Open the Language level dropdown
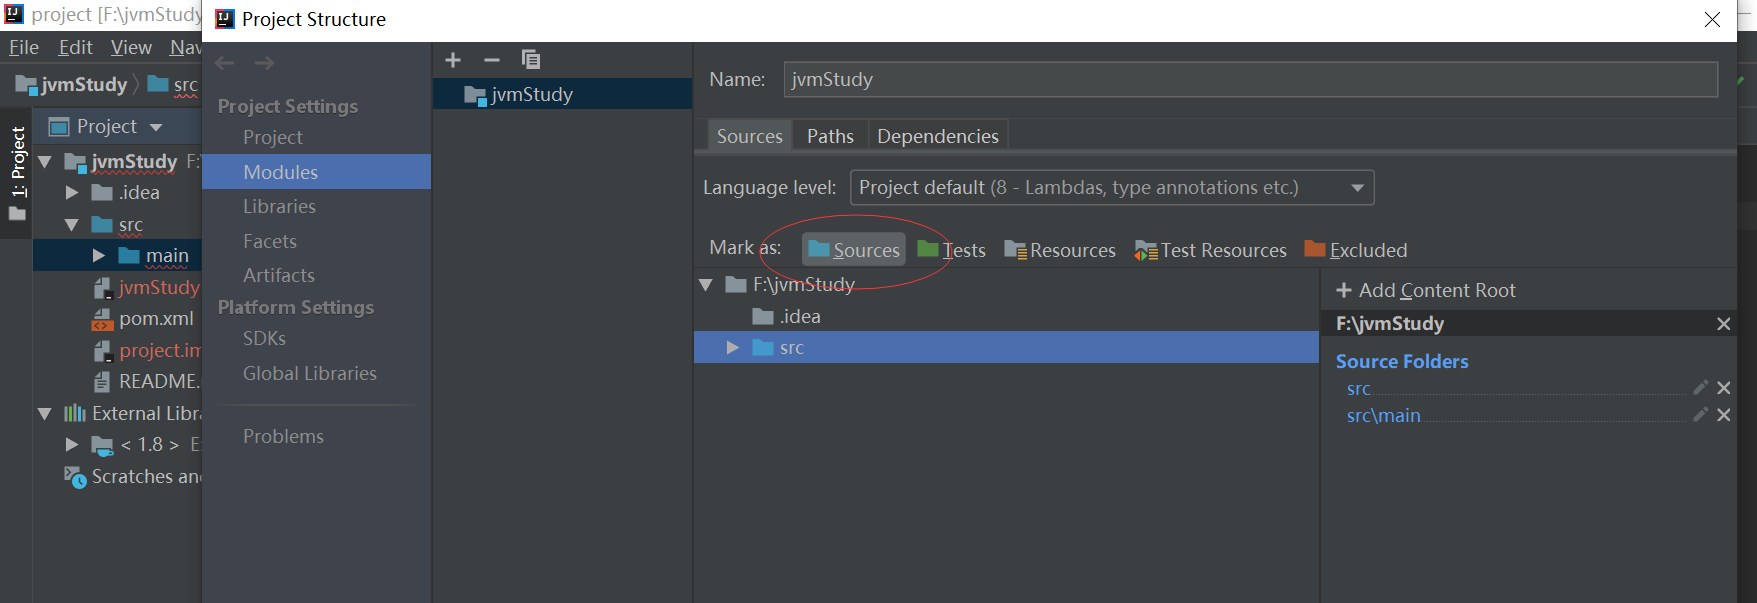The height and width of the screenshot is (603, 1757). coord(1111,188)
